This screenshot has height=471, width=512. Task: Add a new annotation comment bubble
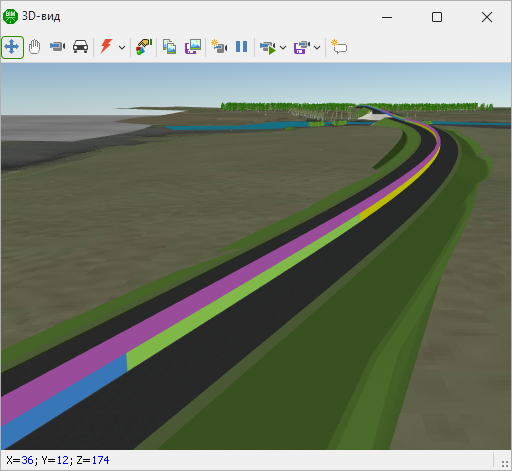coord(339,47)
